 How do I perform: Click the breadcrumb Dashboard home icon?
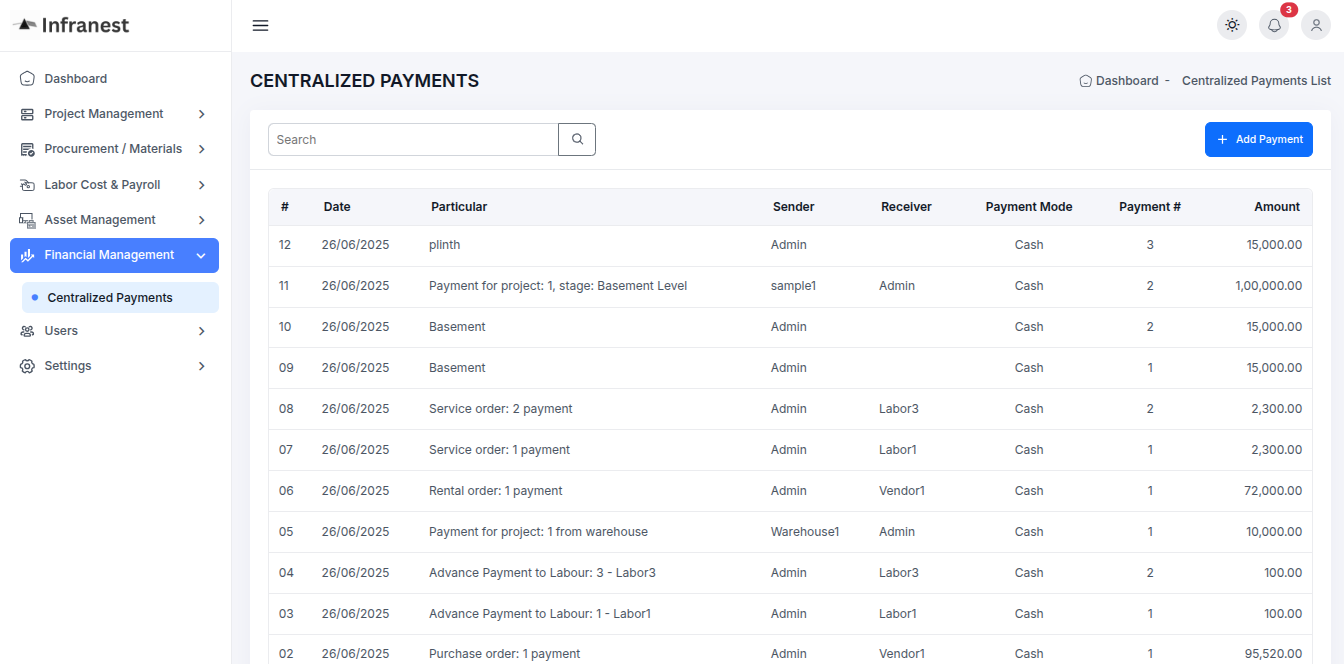pos(1085,81)
